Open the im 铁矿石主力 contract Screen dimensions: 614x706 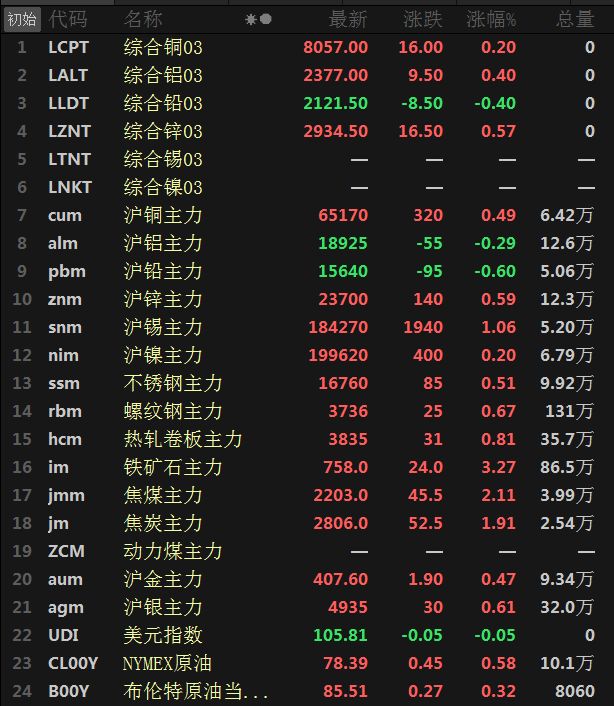307,467
